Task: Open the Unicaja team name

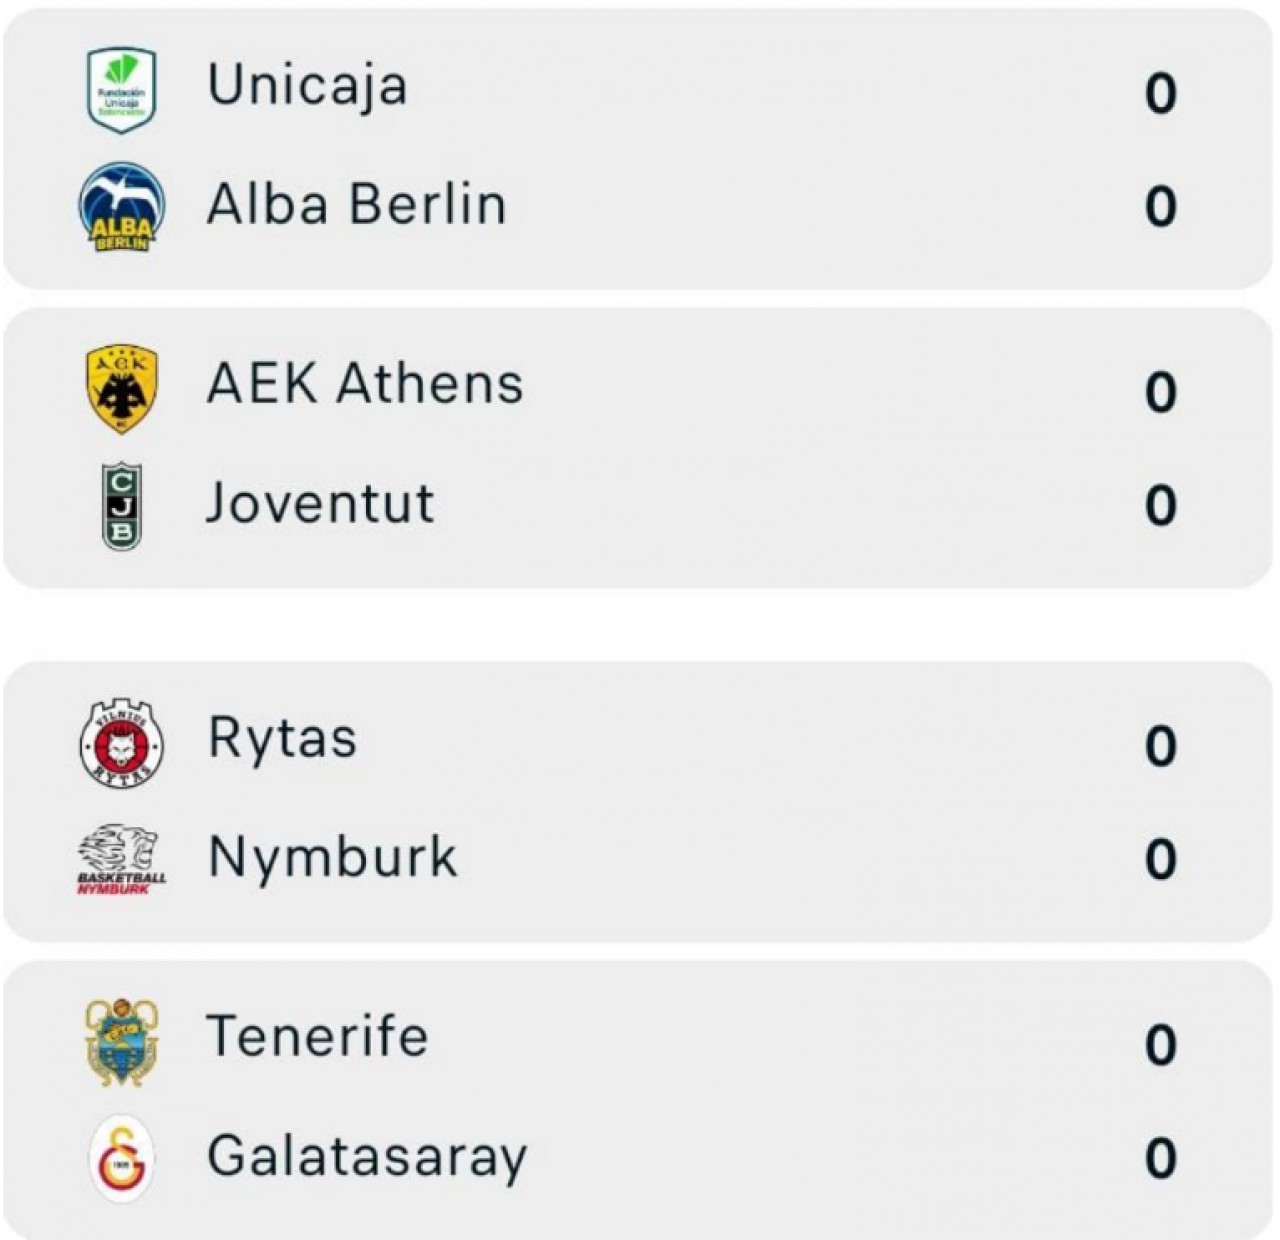Action: (307, 85)
